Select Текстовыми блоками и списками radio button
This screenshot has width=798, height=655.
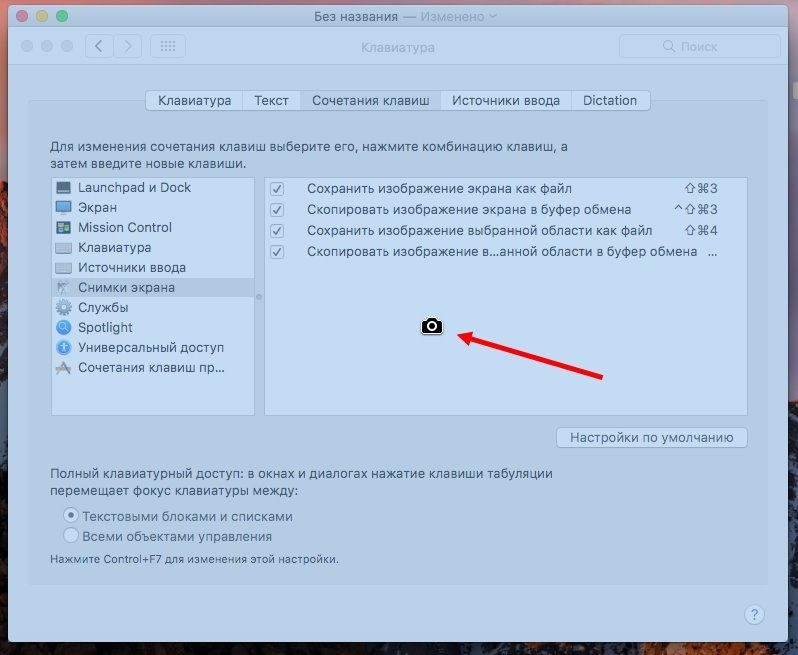tap(71, 516)
